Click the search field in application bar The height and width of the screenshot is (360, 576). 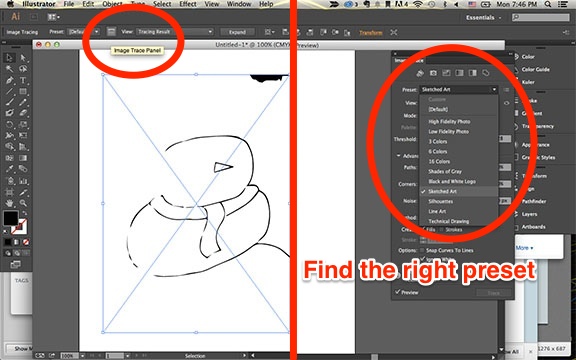(x=541, y=17)
